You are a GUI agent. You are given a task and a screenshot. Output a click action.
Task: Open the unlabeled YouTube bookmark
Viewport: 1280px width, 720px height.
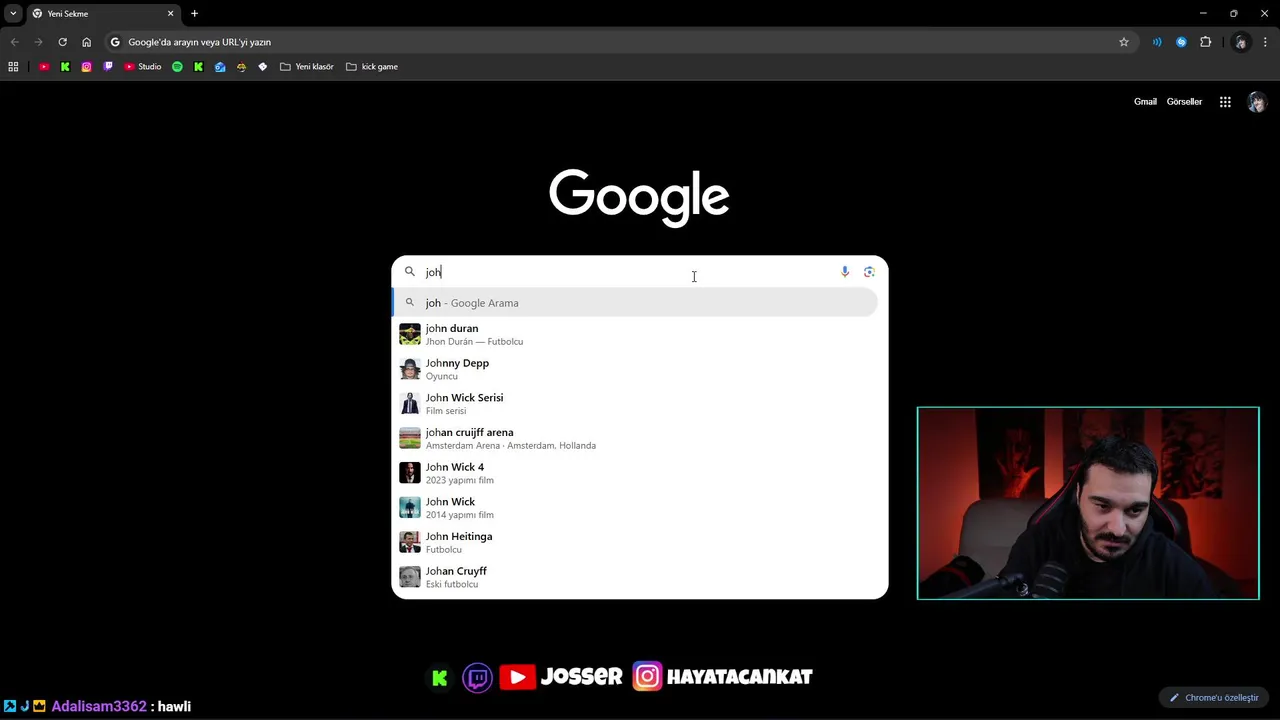(44, 67)
